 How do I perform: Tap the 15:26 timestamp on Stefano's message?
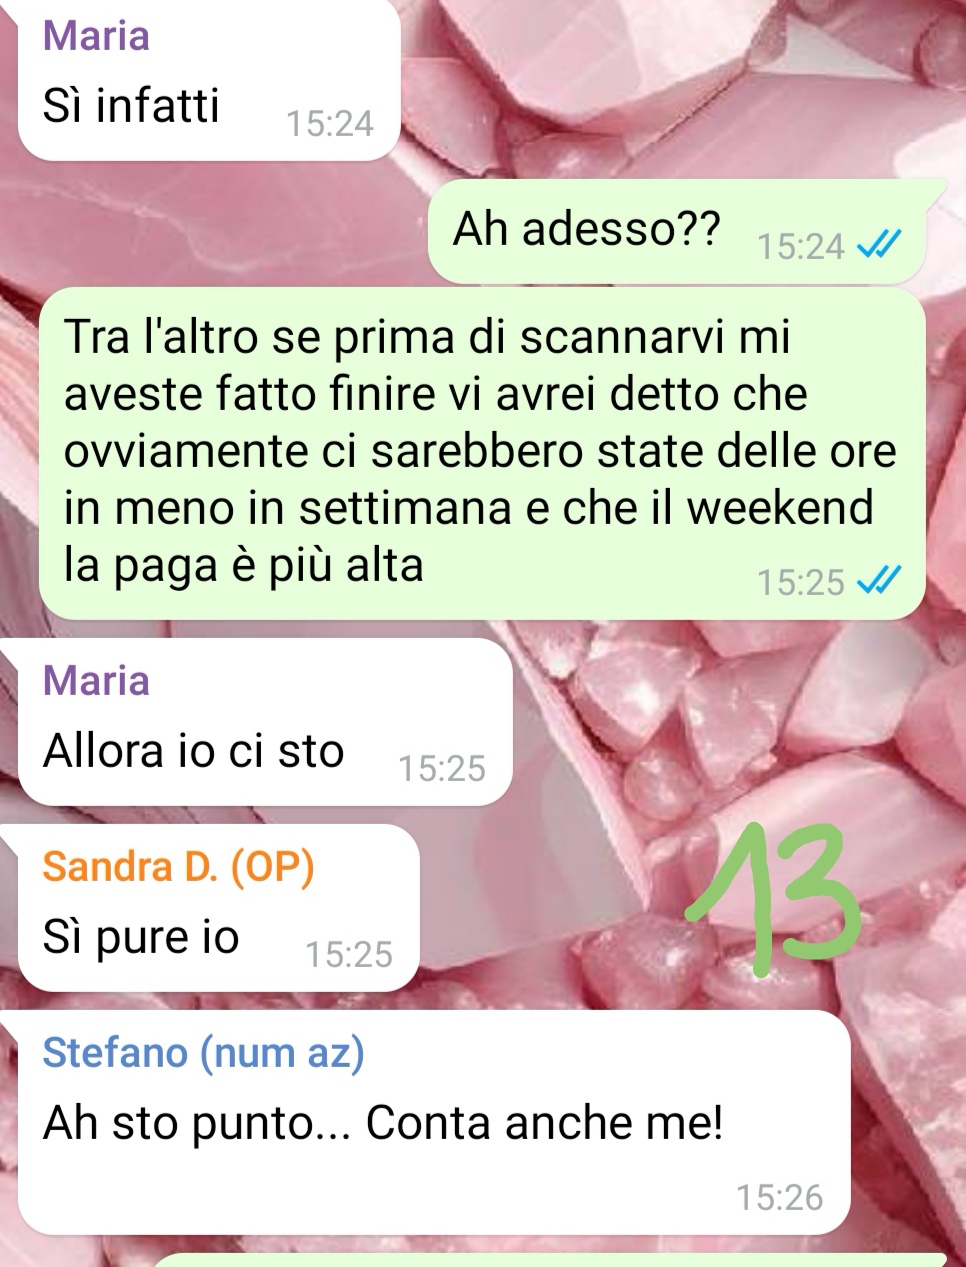pyautogui.click(x=779, y=1197)
